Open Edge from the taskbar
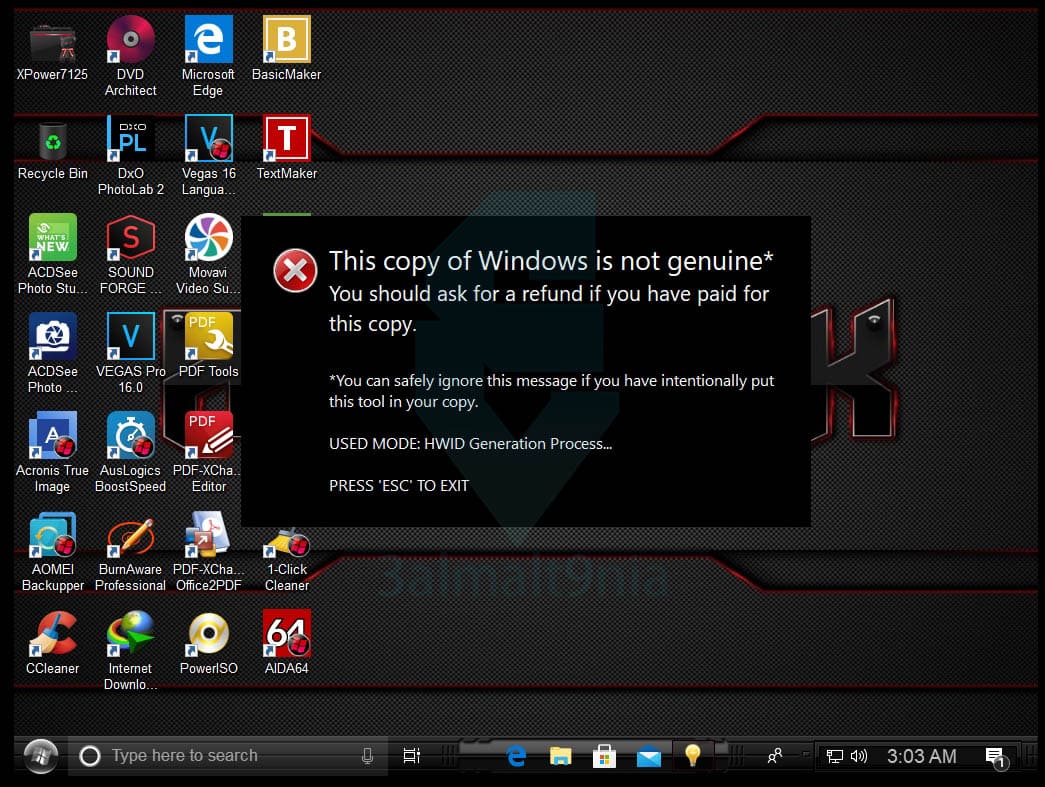1045x787 pixels. point(517,756)
